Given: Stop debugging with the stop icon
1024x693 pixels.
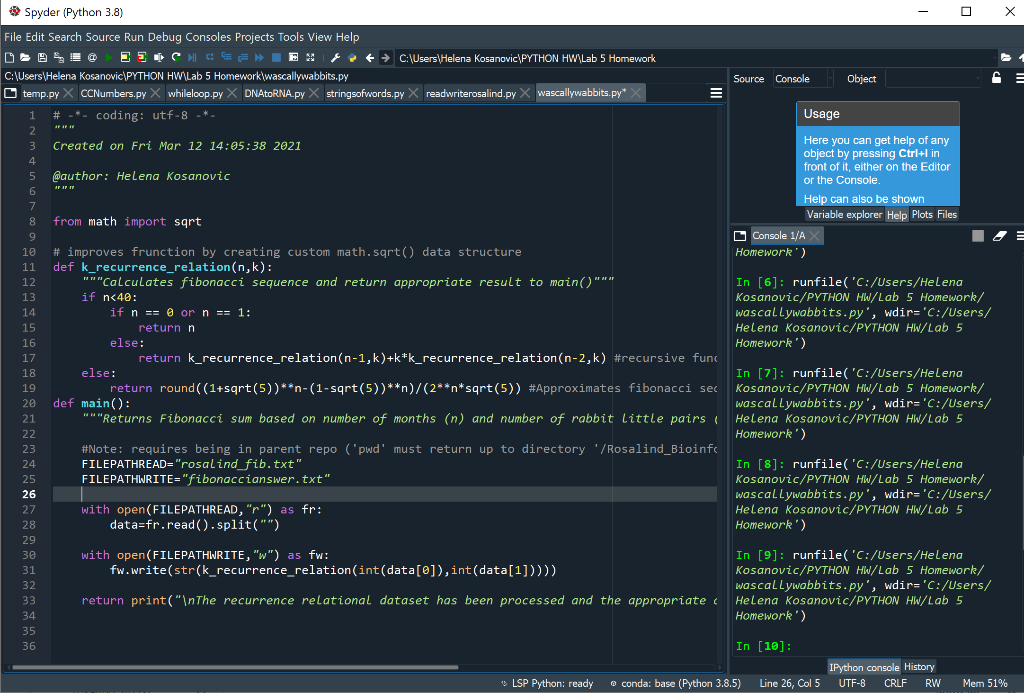Looking at the screenshot, I should pyautogui.click(x=275, y=57).
